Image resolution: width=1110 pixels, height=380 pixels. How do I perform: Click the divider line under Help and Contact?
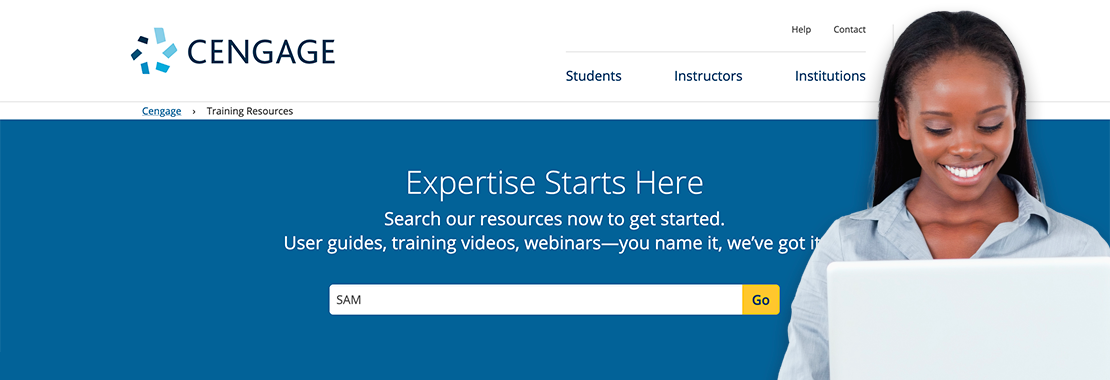click(716, 52)
